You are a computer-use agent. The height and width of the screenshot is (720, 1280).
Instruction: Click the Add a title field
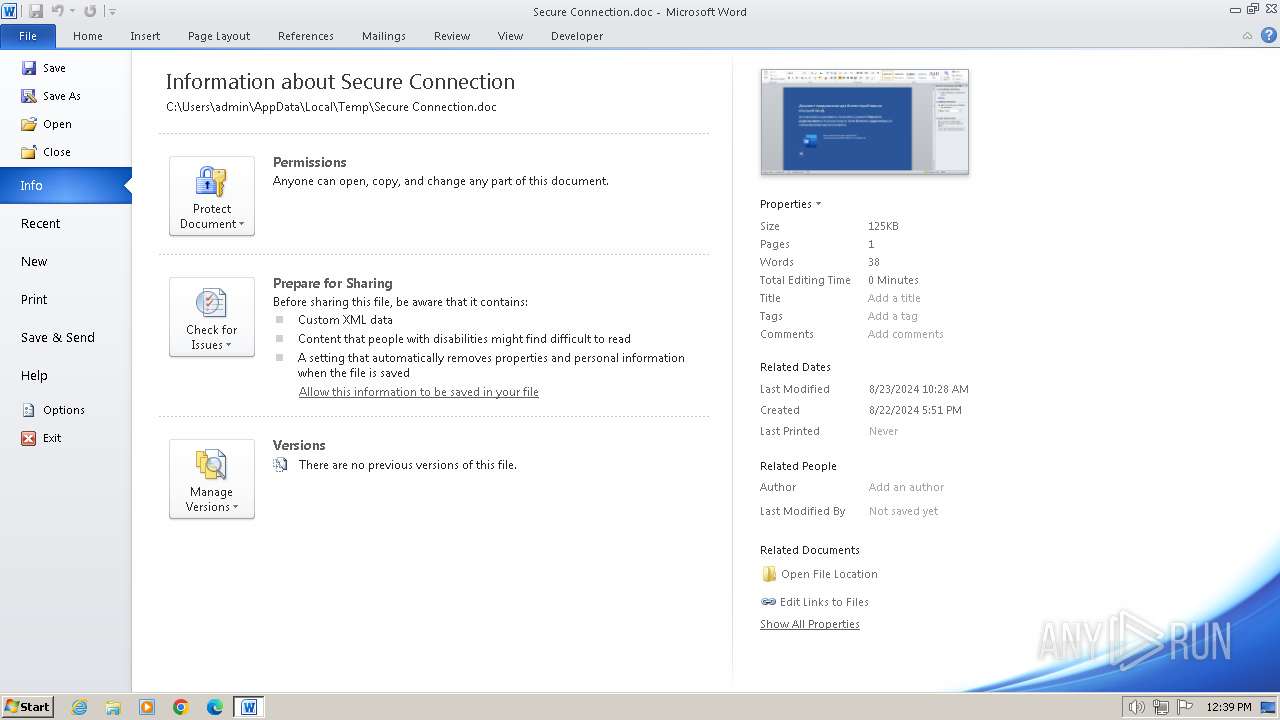coord(894,298)
